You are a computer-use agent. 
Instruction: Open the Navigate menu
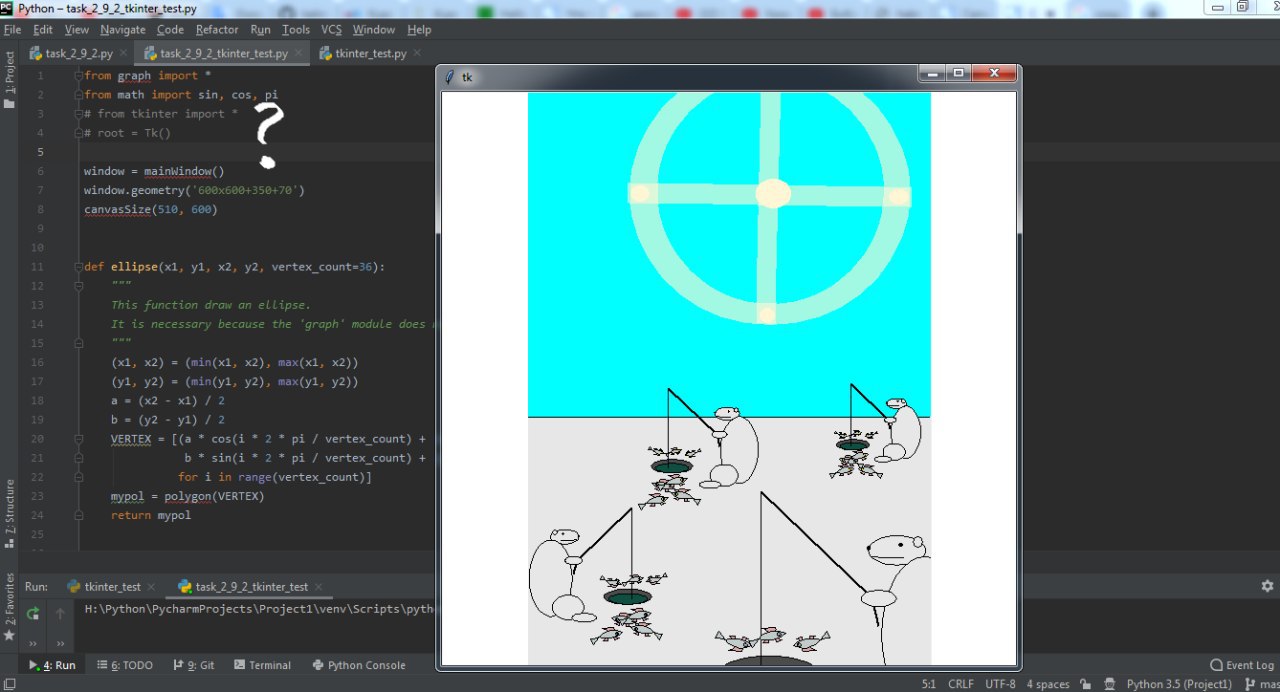(122, 30)
